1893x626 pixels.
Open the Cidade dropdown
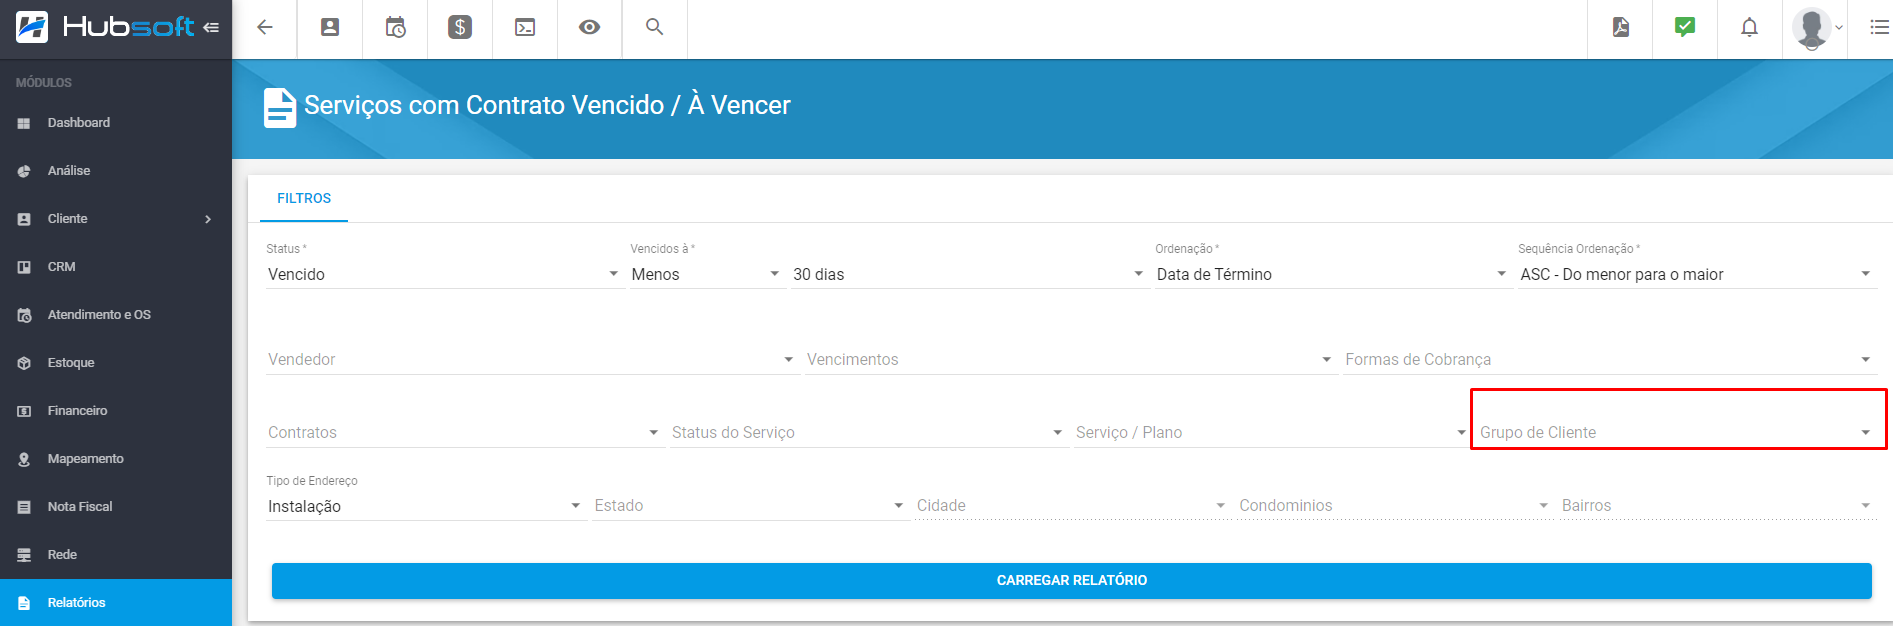click(1072, 506)
